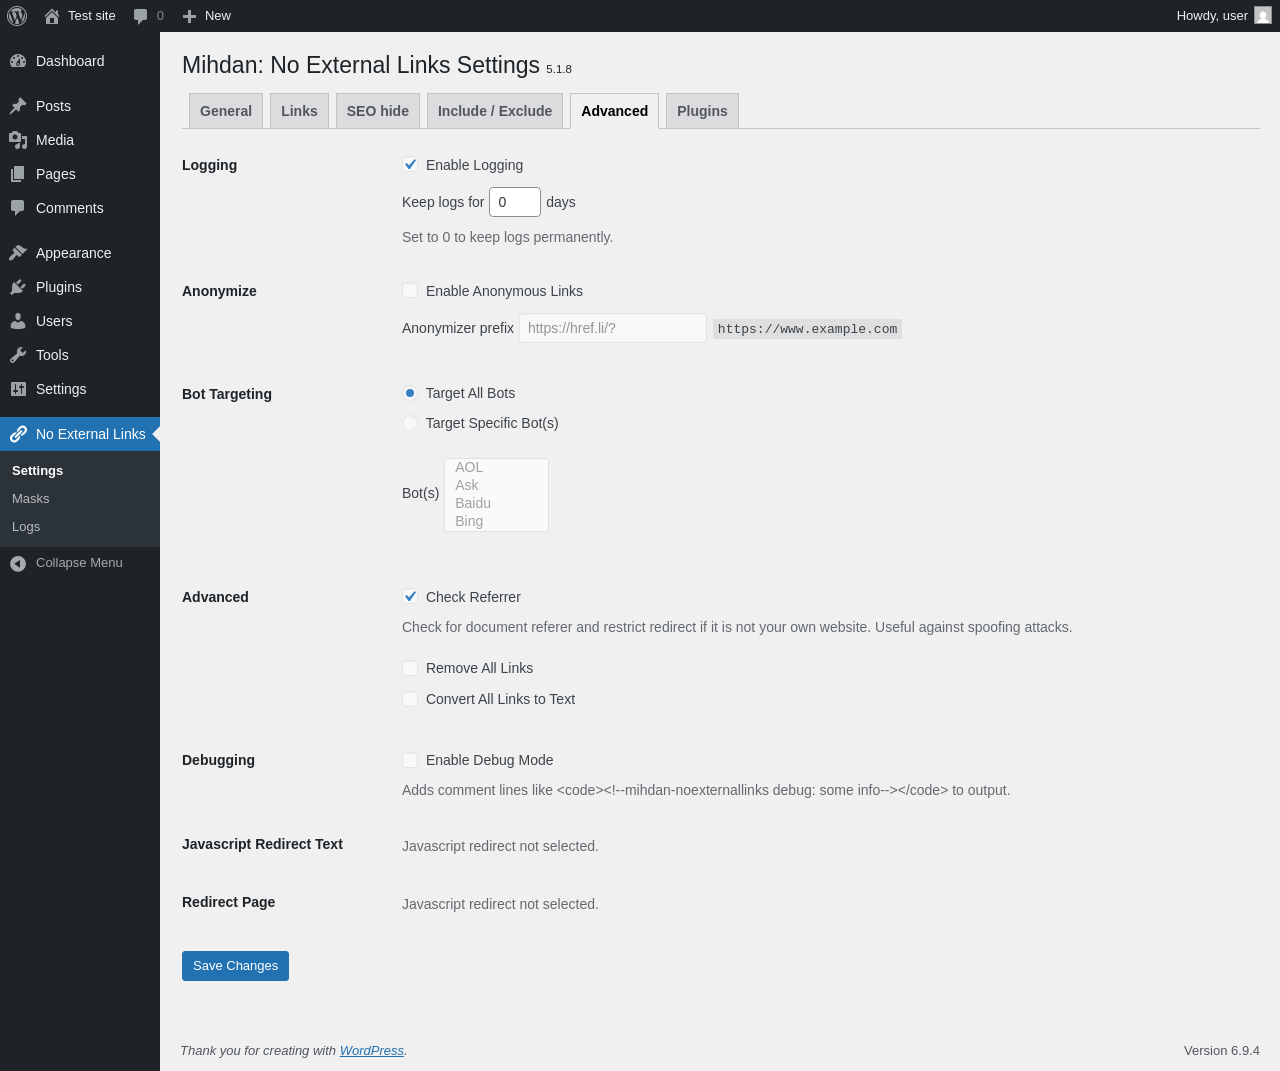Click the Collapse Menu label
1280x1071 pixels.
[79, 563]
